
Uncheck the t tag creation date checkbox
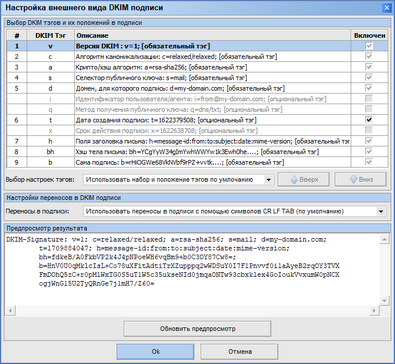click(x=369, y=120)
